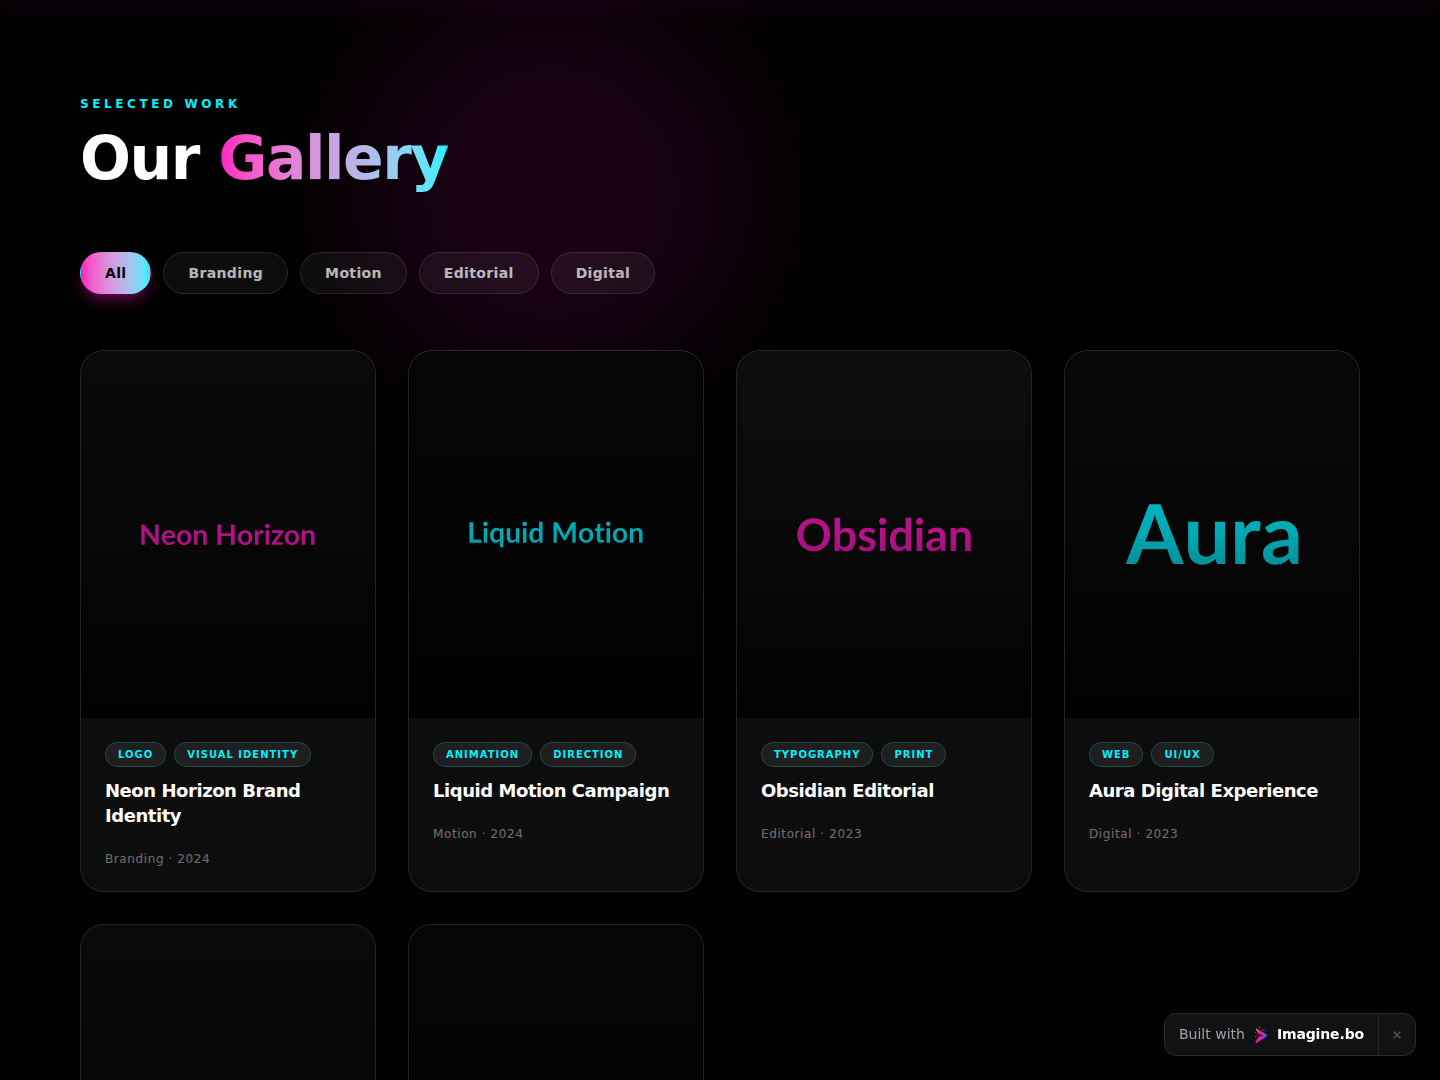Open Neon Horizon Brand Identity title
Image resolution: width=1440 pixels, height=1080 pixels.
(203, 803)
